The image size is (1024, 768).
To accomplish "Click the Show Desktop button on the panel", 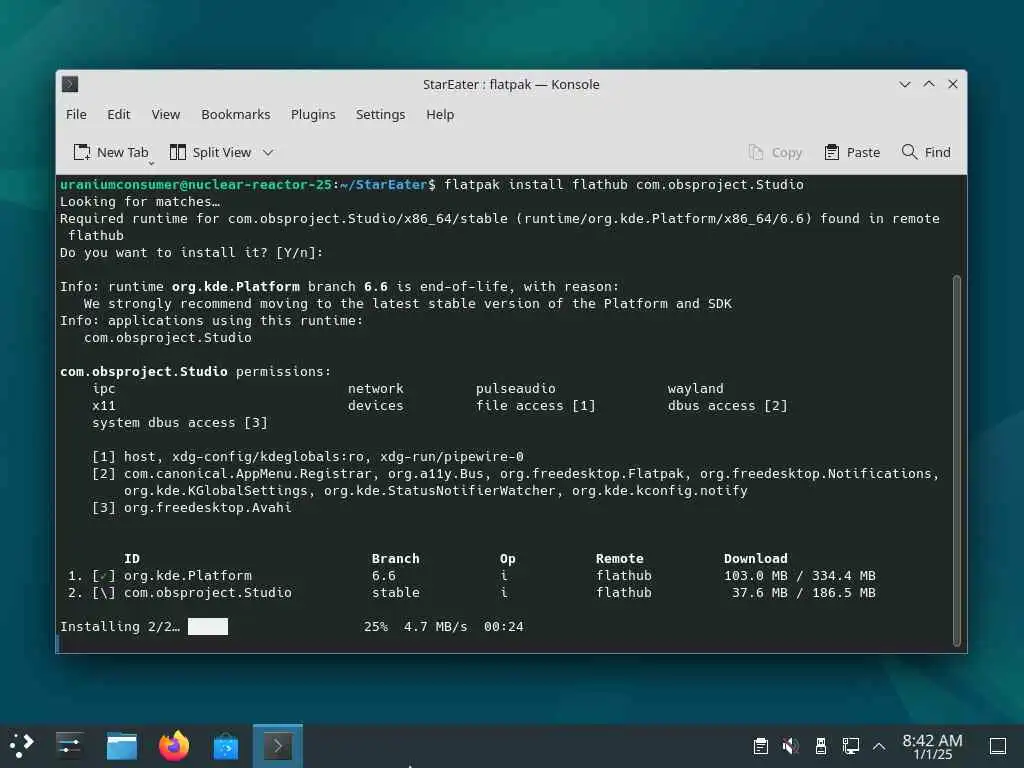I will 997,746.
